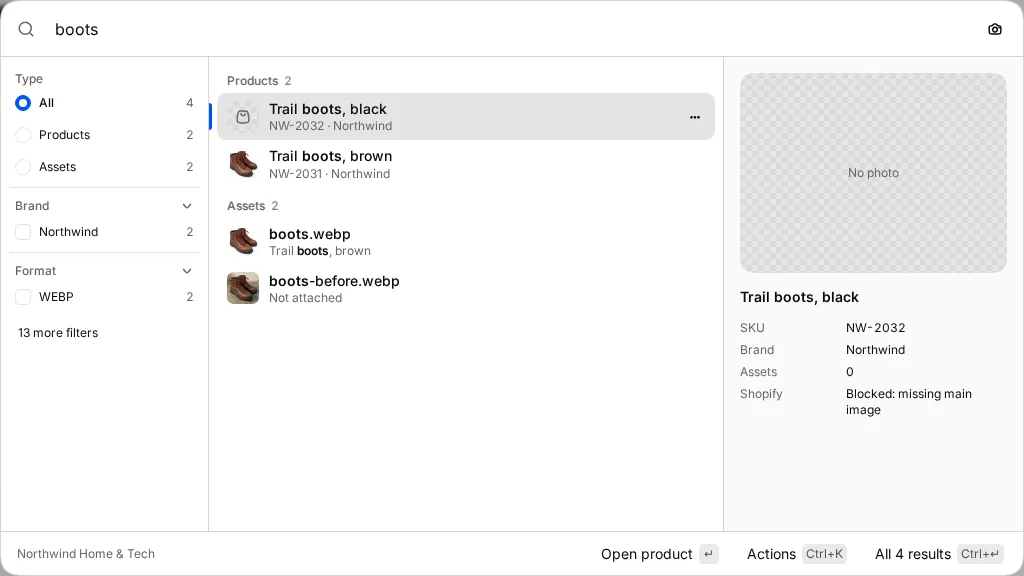The height and width of the screenshot is (576, 1024).
Task: Collapse the Brand filter section chevron
Action: pos(187,206)
